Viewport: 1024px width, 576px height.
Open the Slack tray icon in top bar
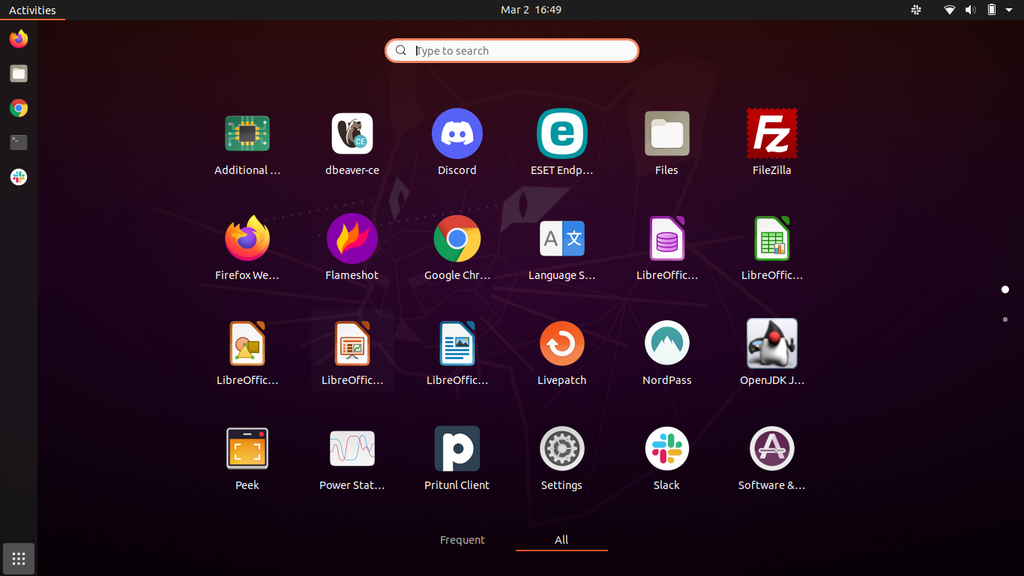pos(916,9)
